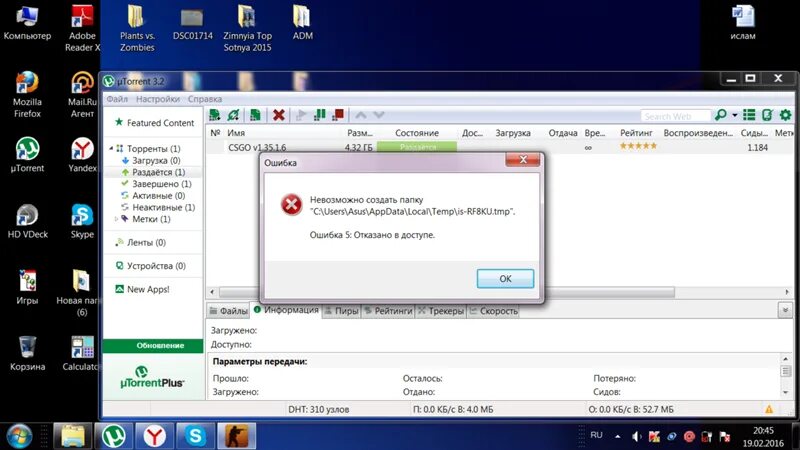Click the green Раздаётся status progress bar

tap(417, 147)
